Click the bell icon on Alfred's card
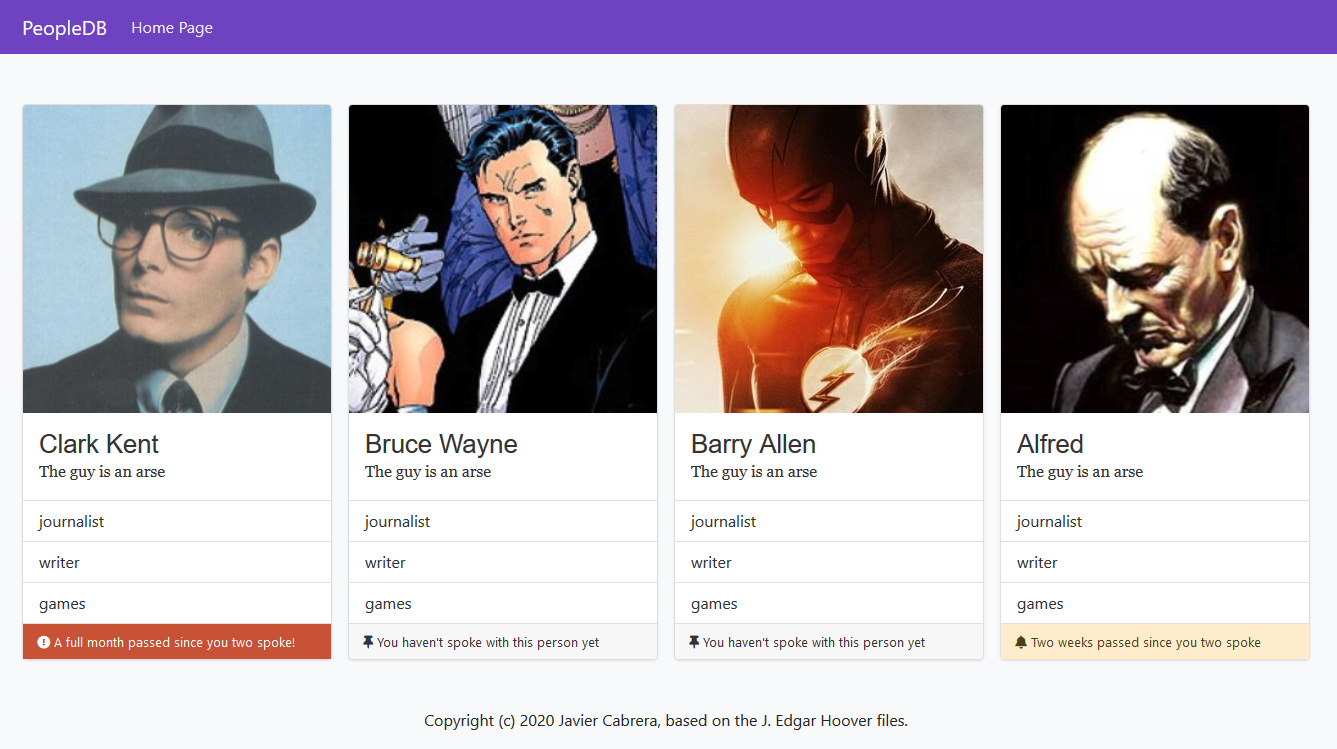 (x=1021, y=642)
